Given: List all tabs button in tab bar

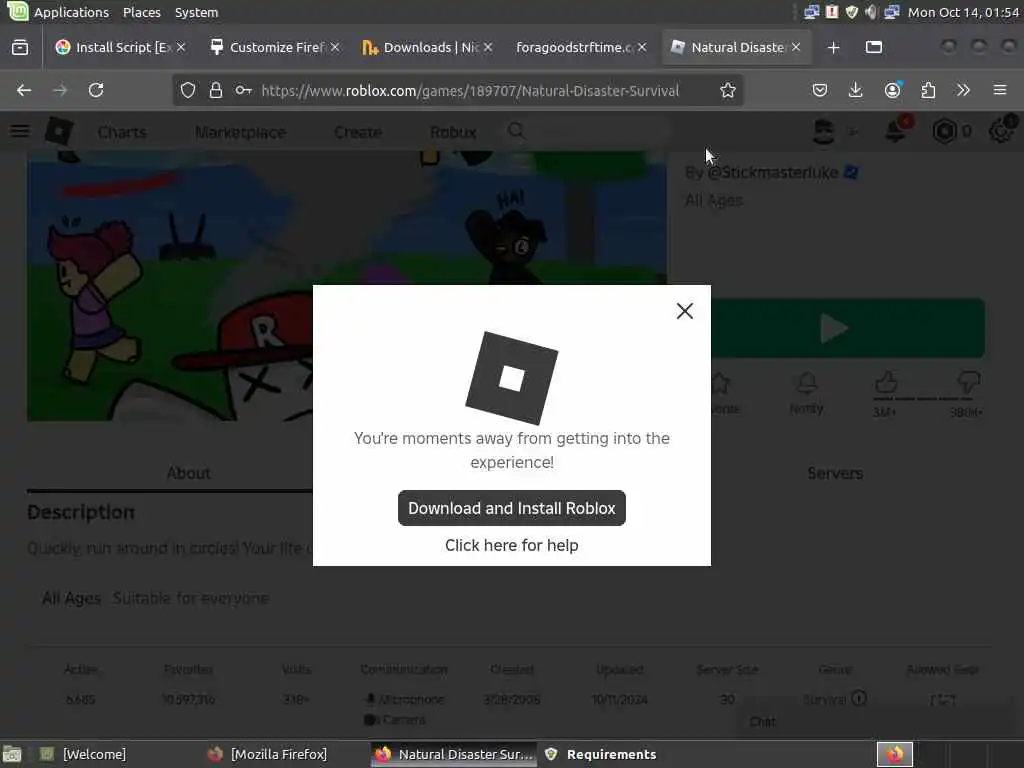Looking at the screenshot, I should pyautogui.click(x=874, y=48).
